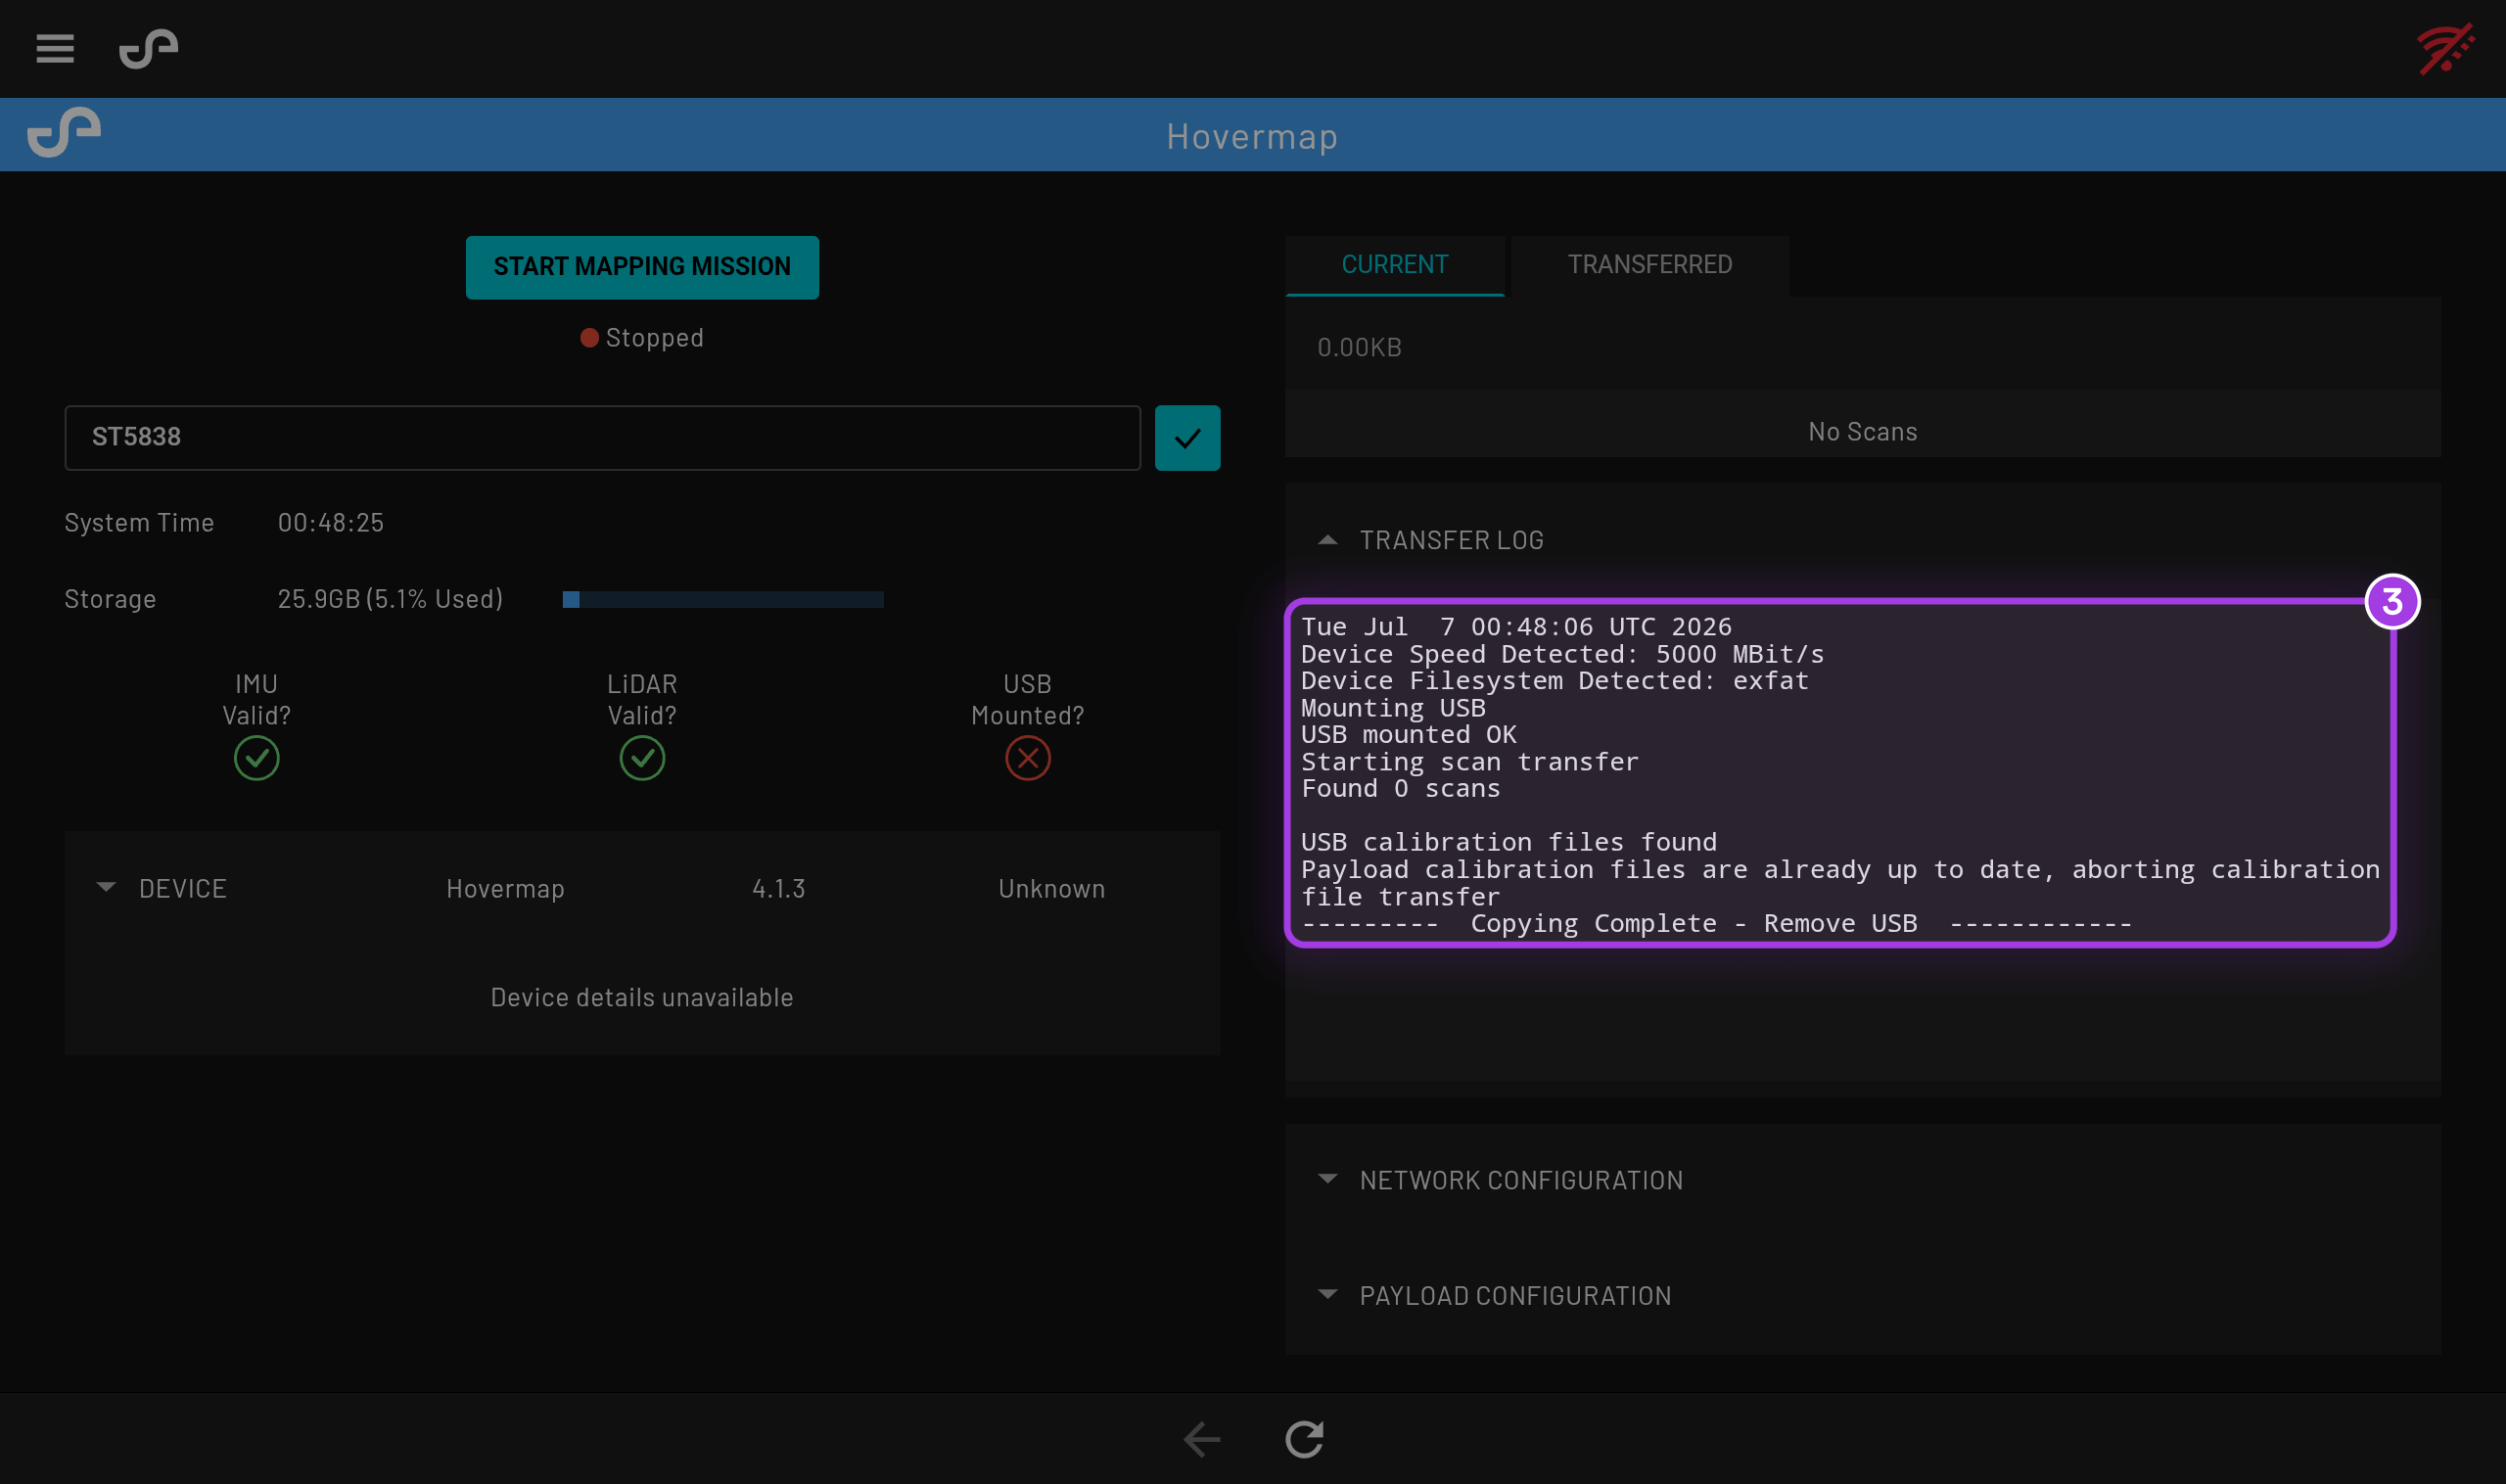Click the System Time value 00:48:25
Viewport: 2506px width, 1484px height.
tap(331, 523)
